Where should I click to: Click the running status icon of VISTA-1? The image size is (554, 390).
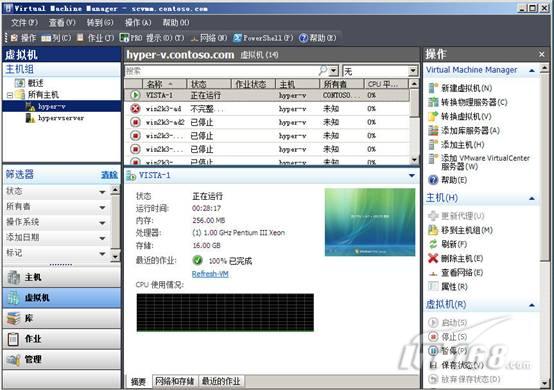135,95
